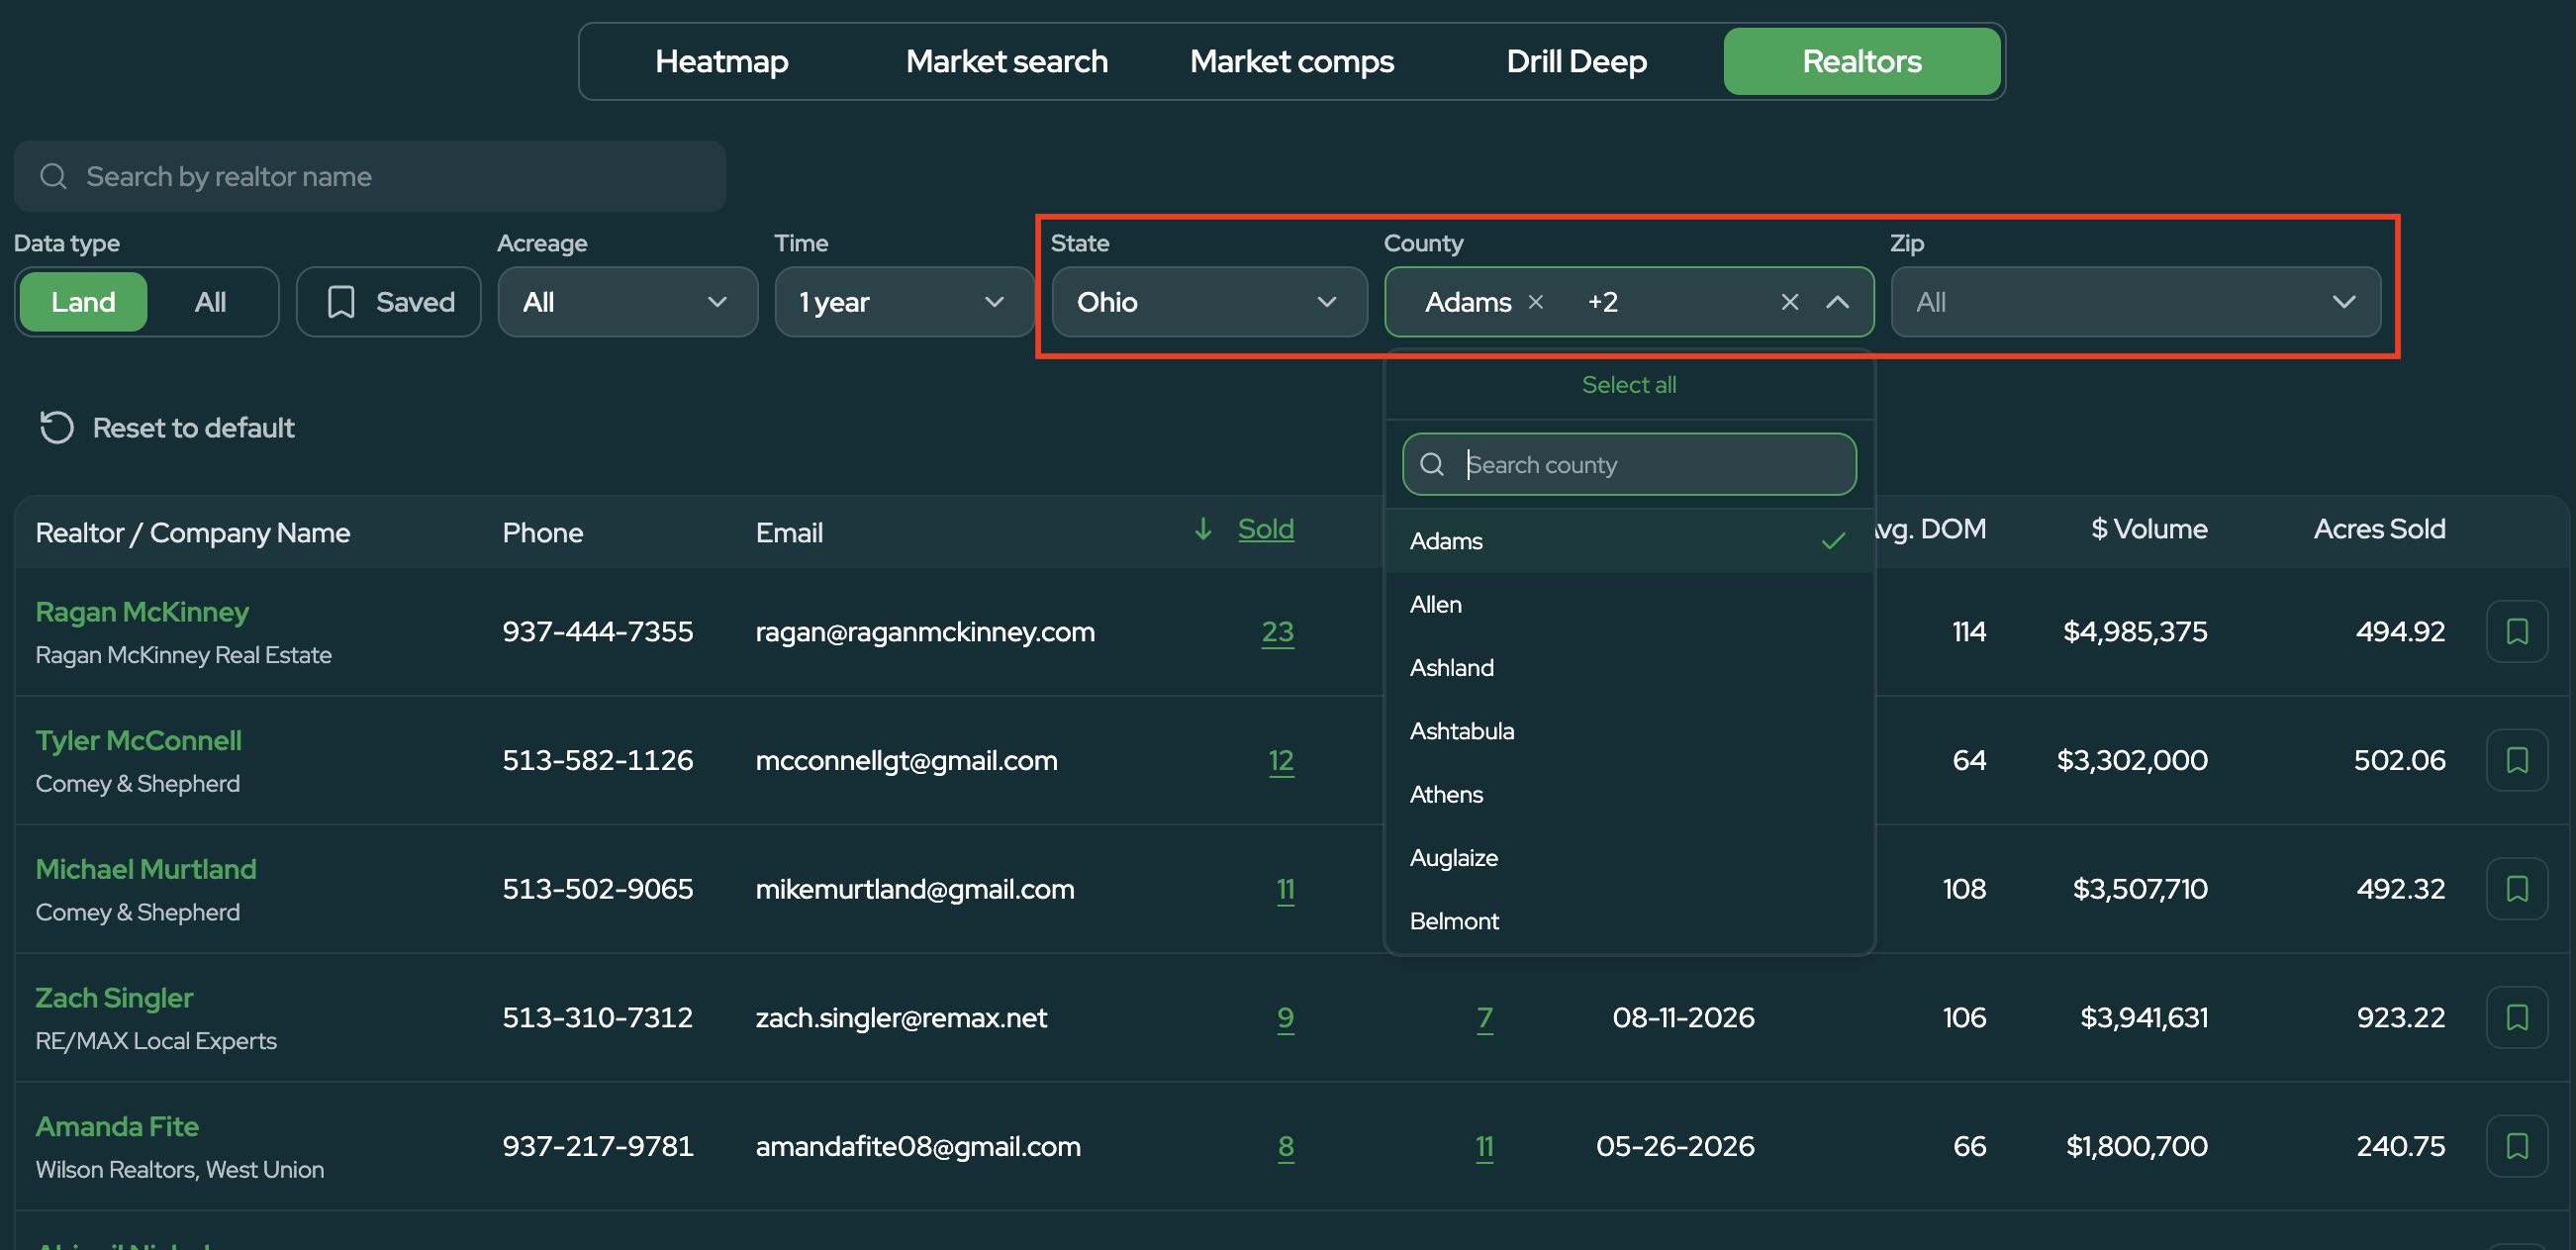Viewport: 2576px width, 1250px height.
Task: Click the Email column header
Action: pos(789,532)
